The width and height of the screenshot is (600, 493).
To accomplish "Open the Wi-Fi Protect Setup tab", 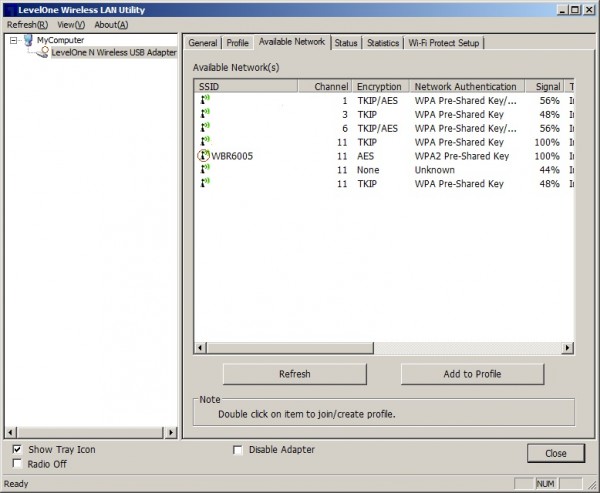I will pos(444,43).
